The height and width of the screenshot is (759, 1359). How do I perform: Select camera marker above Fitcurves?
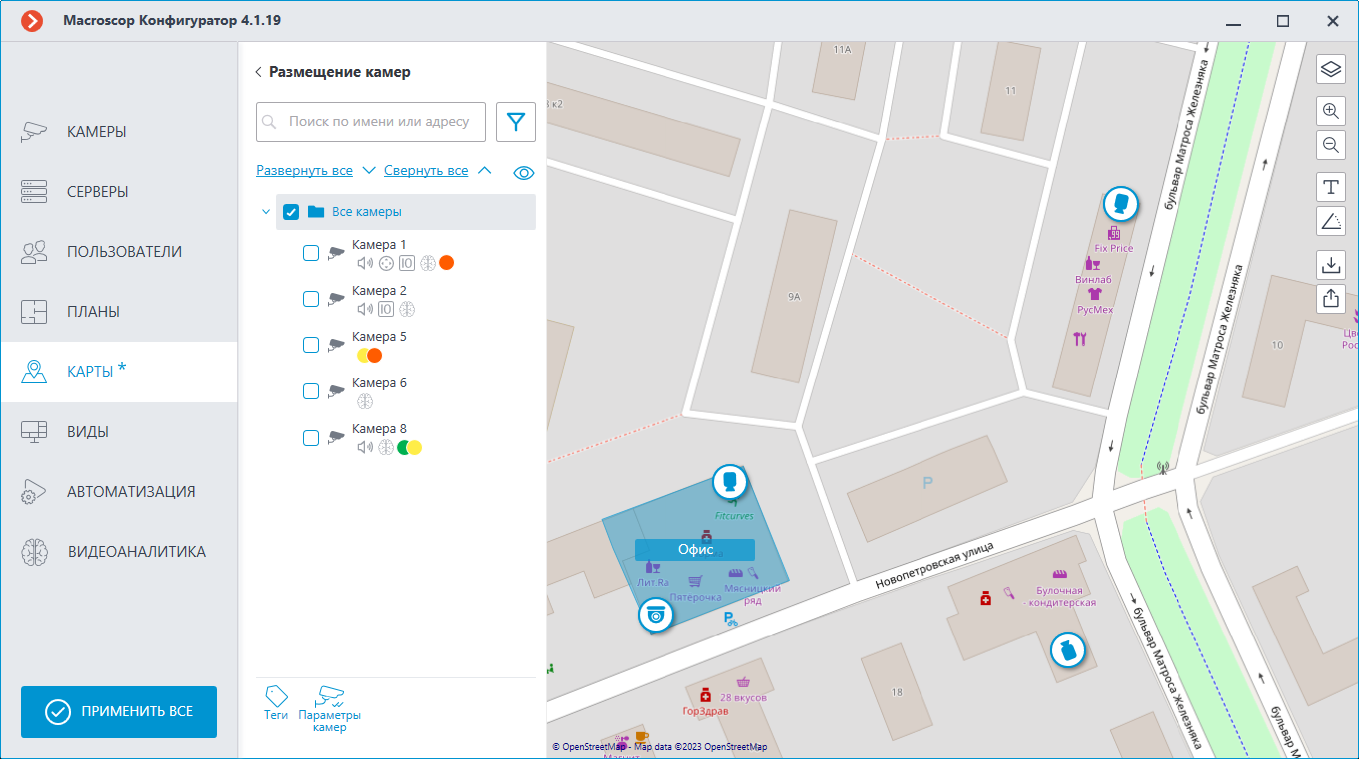(731, 482)
